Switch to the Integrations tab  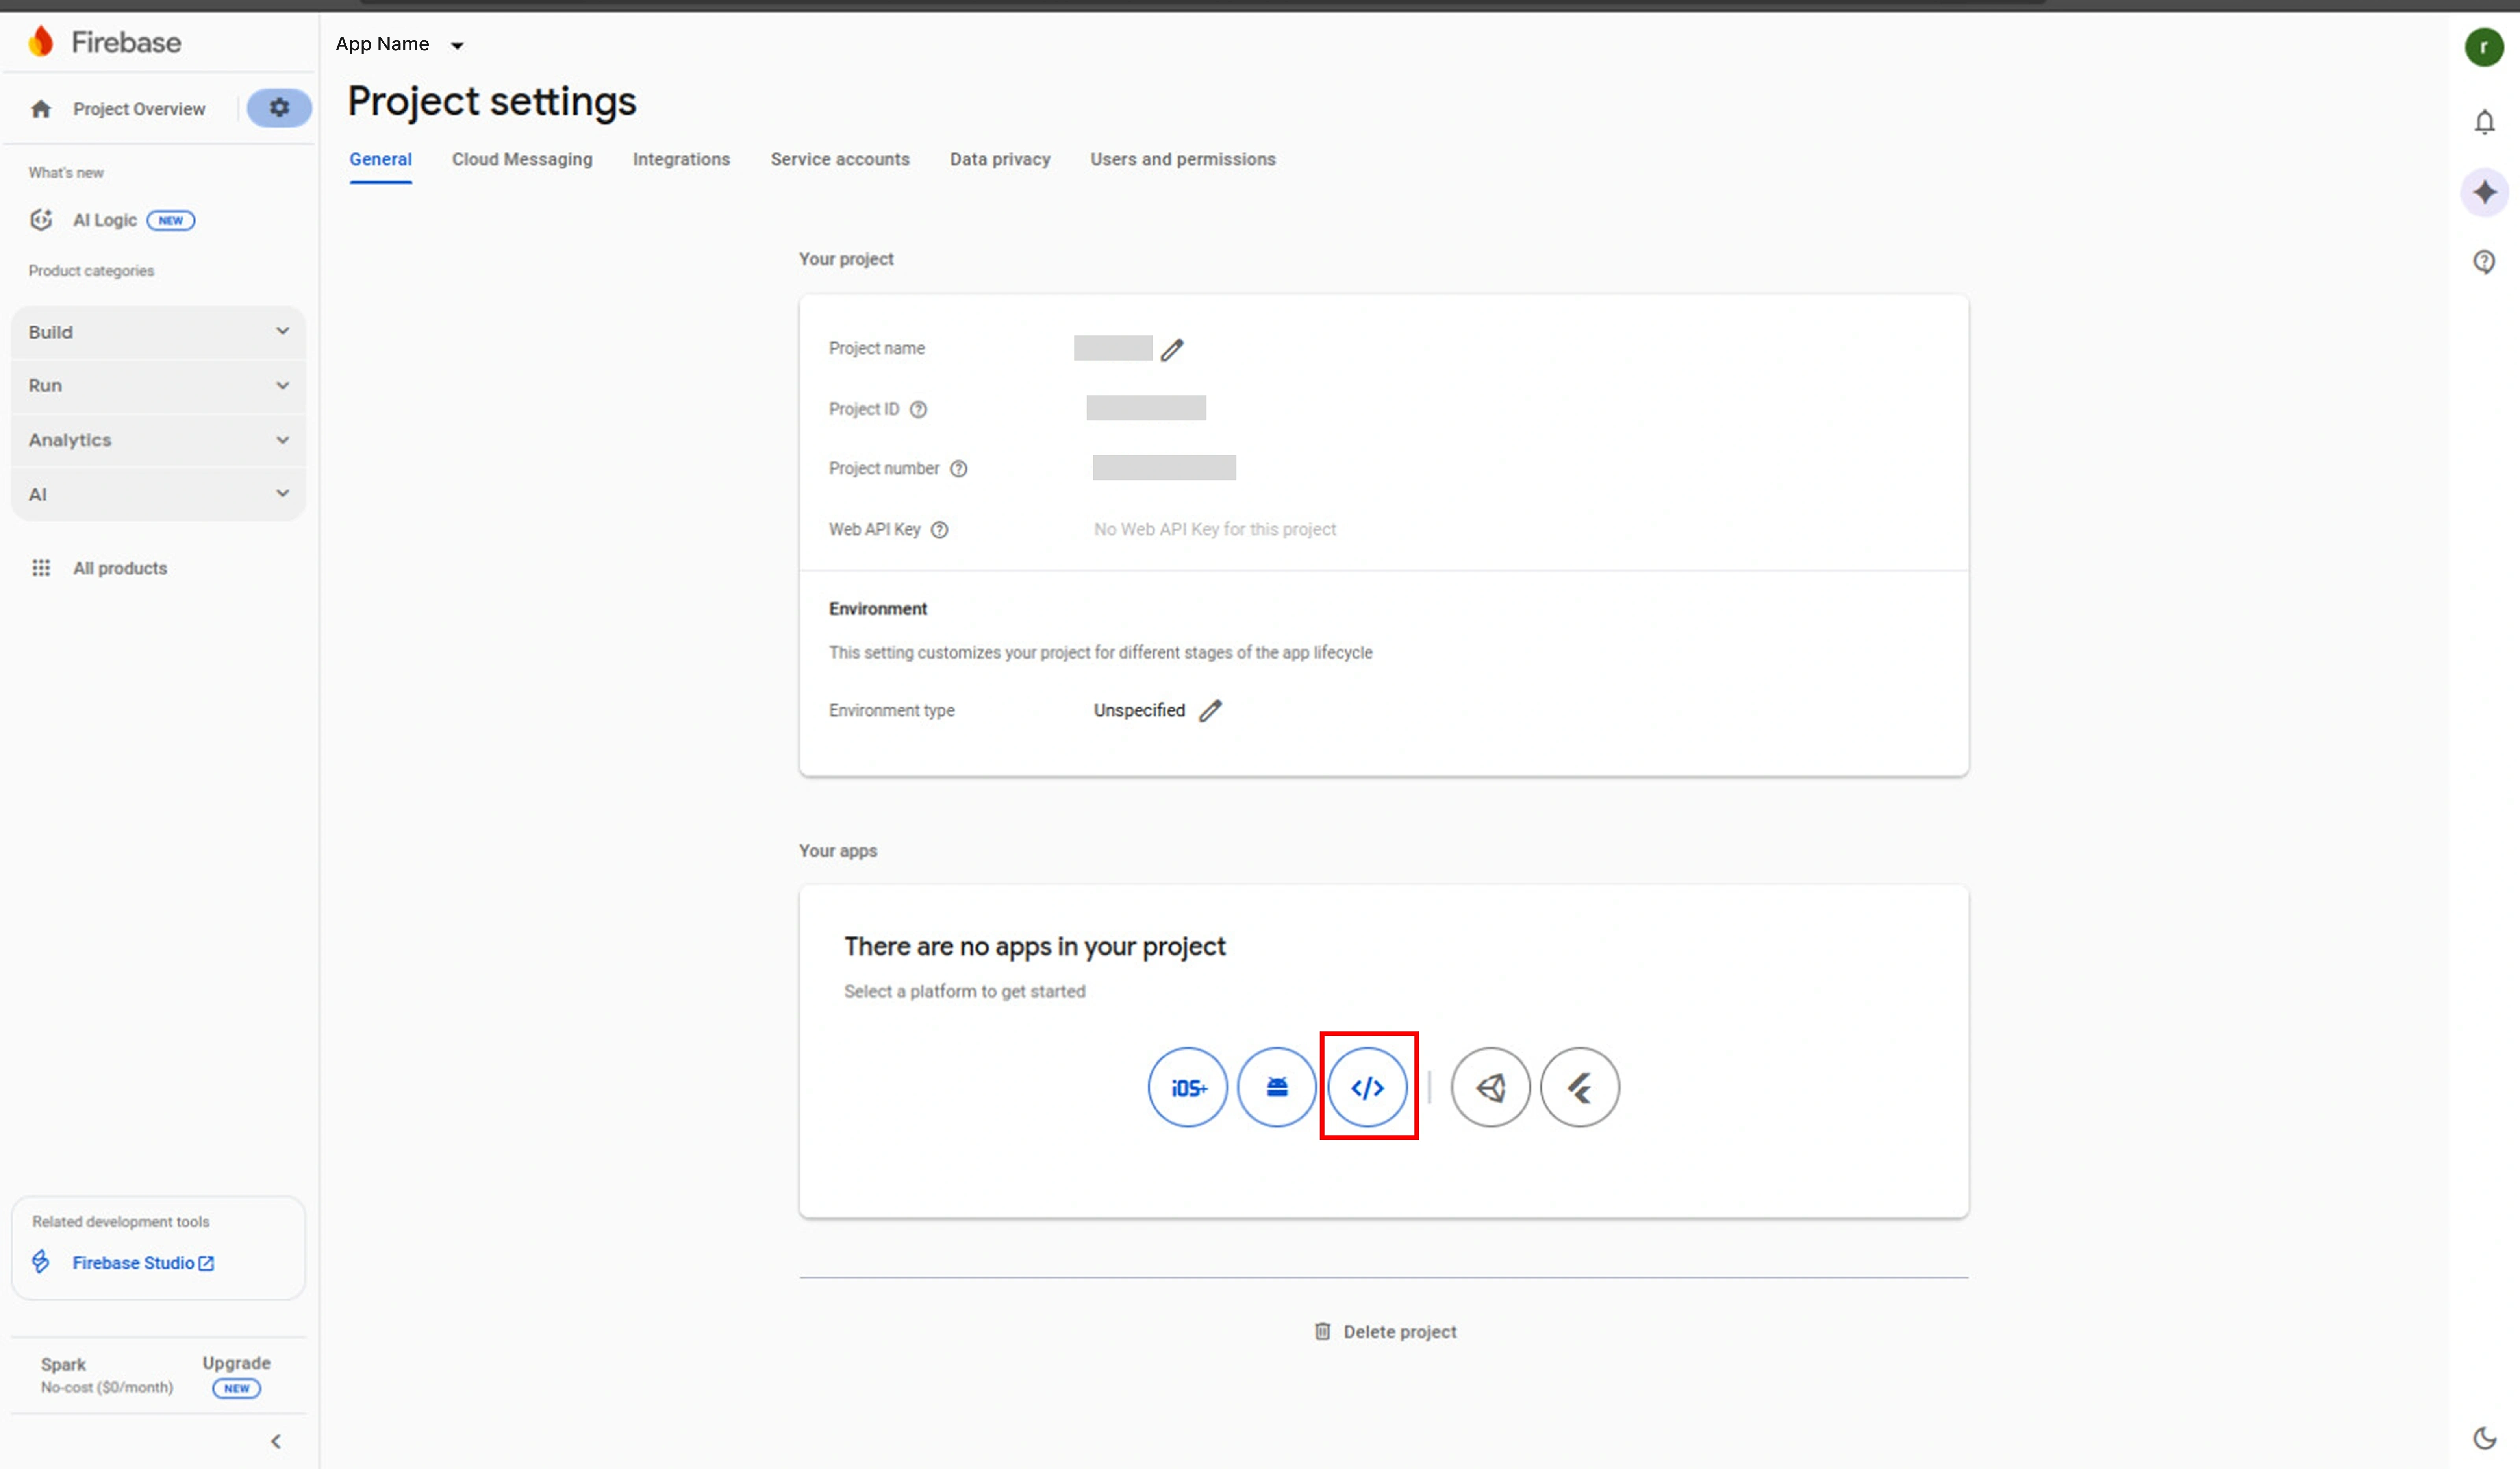[x=681, y=159]
